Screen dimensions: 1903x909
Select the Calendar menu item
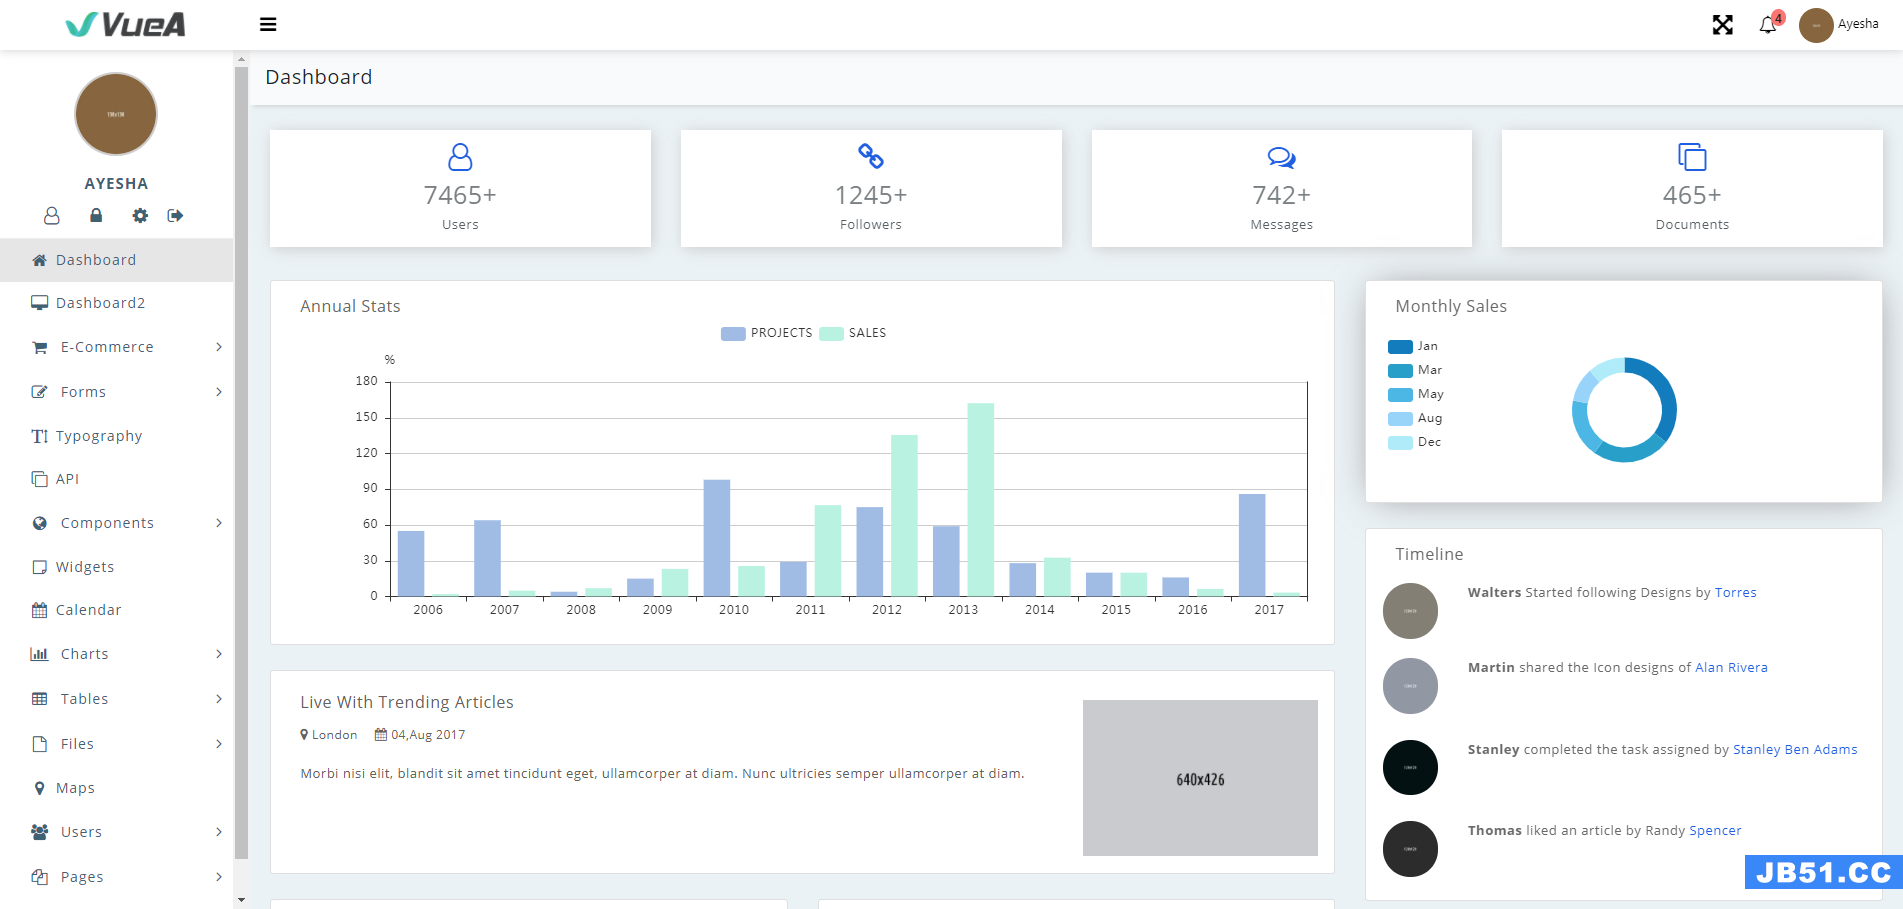(x=116, y=610)
